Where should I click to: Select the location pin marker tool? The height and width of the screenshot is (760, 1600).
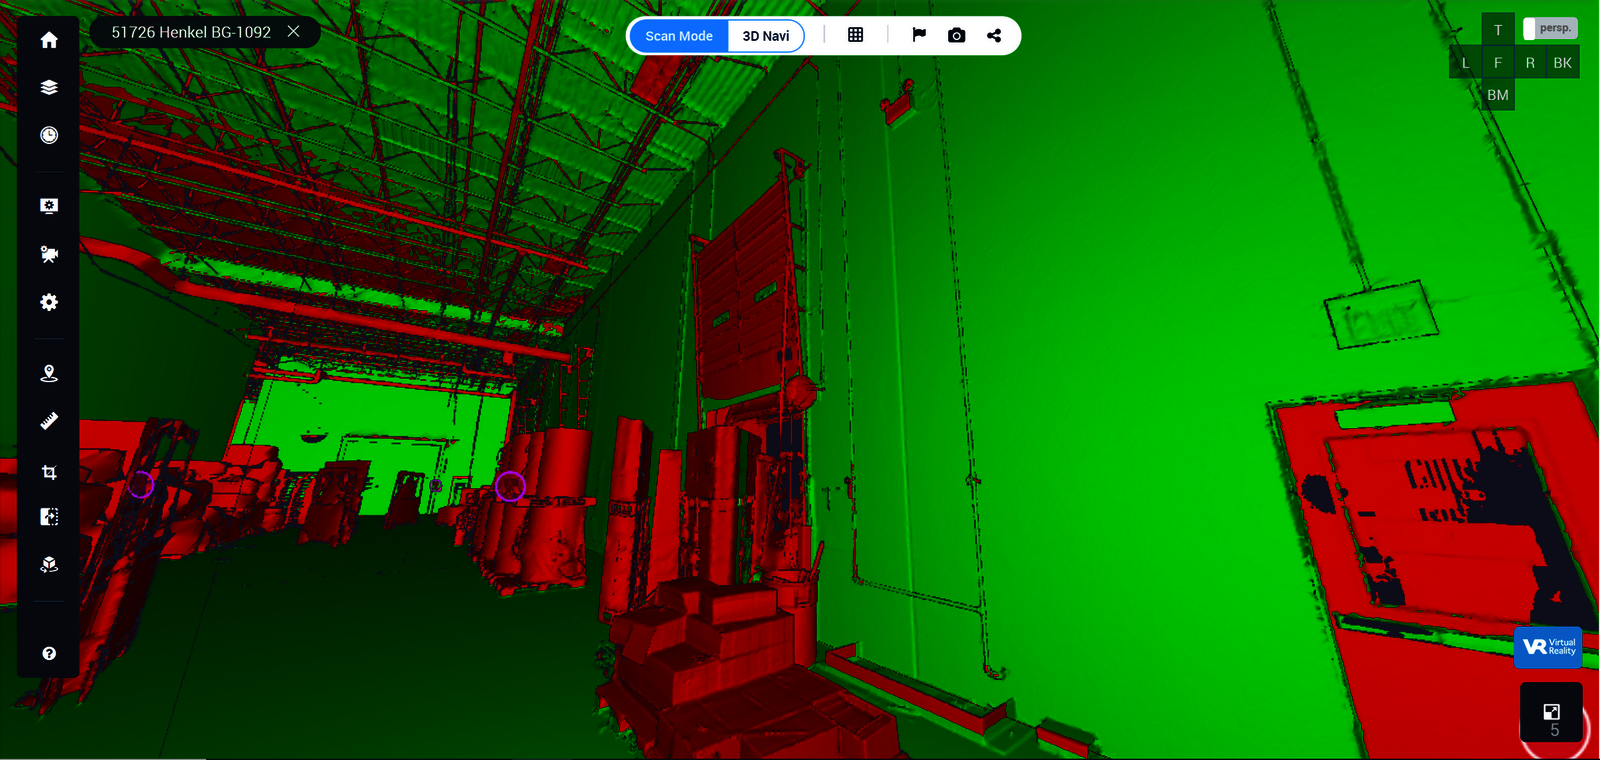[x=49, y=374]
